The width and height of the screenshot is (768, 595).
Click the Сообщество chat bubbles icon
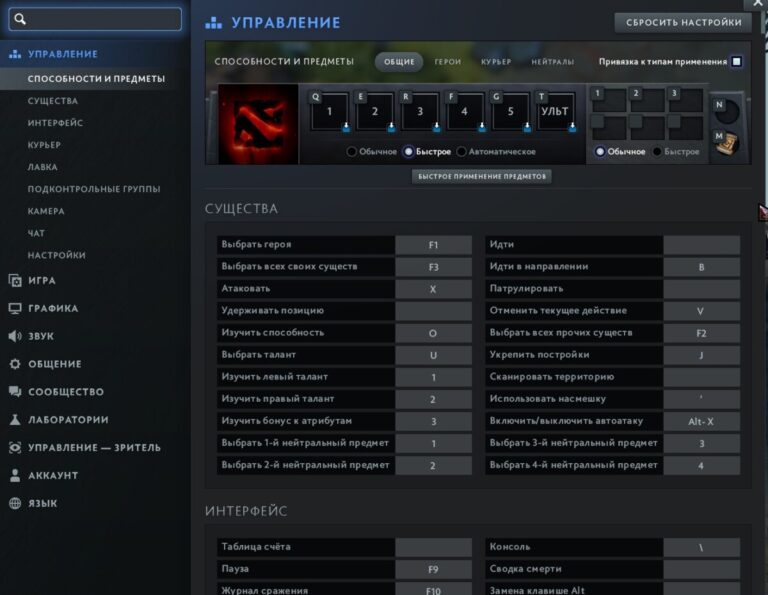pyautogui.click(x=15, y=392)
